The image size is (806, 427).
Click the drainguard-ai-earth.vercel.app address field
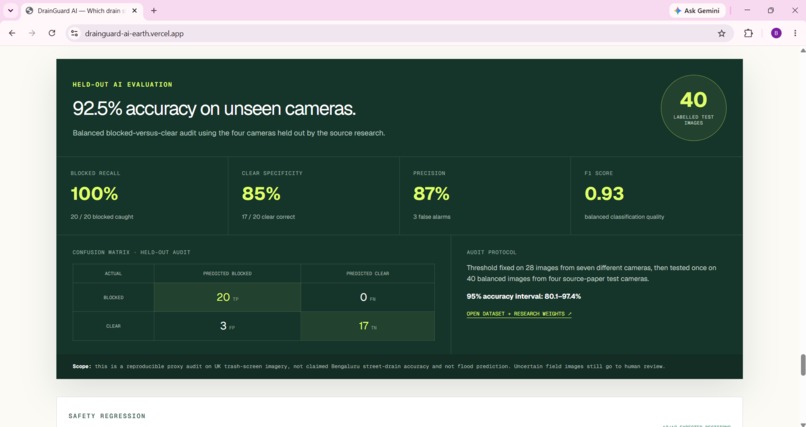point(391,33)
